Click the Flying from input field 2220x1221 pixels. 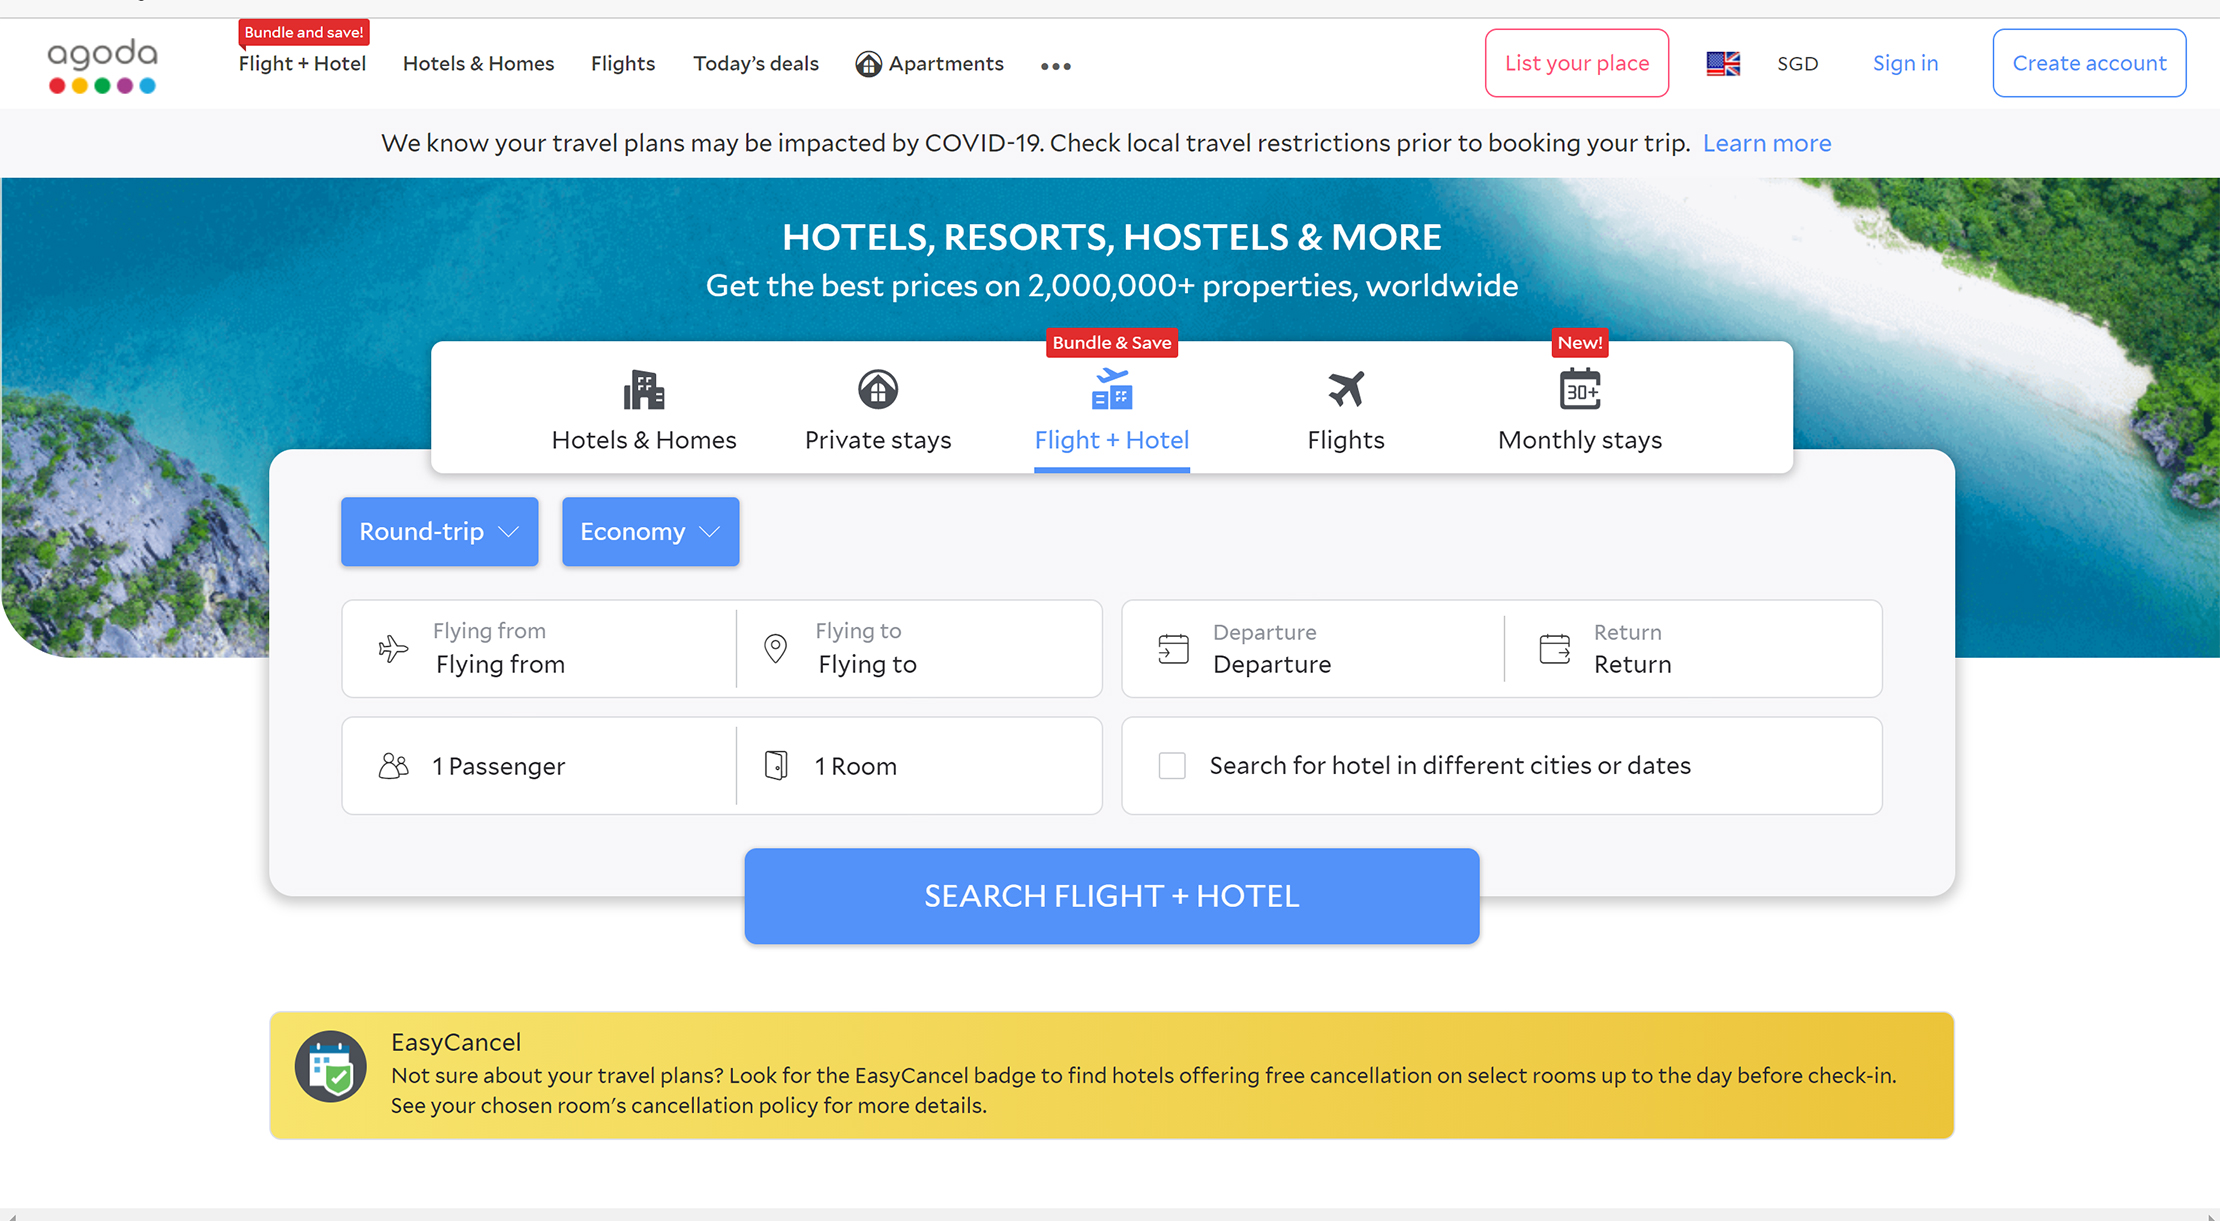click(540, 649)
